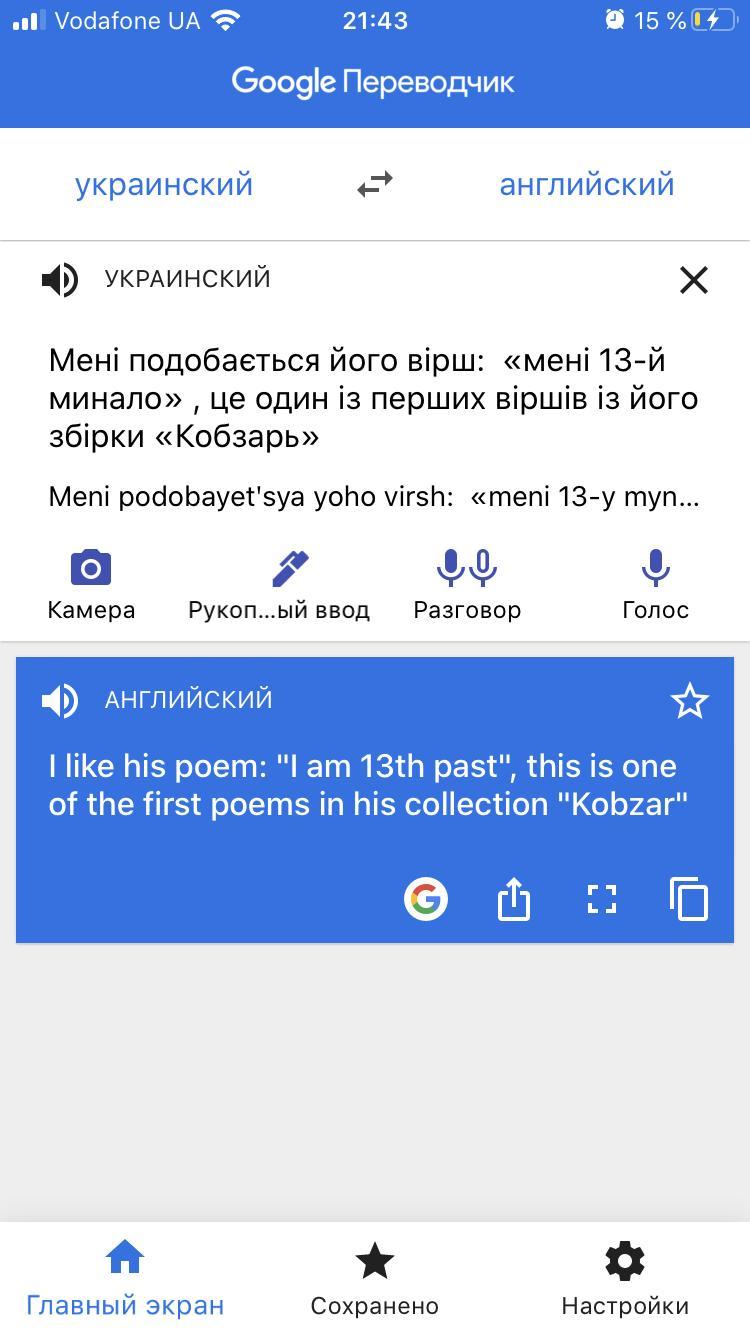
Task: Choose source language украинский
Action: click(164, 184)
